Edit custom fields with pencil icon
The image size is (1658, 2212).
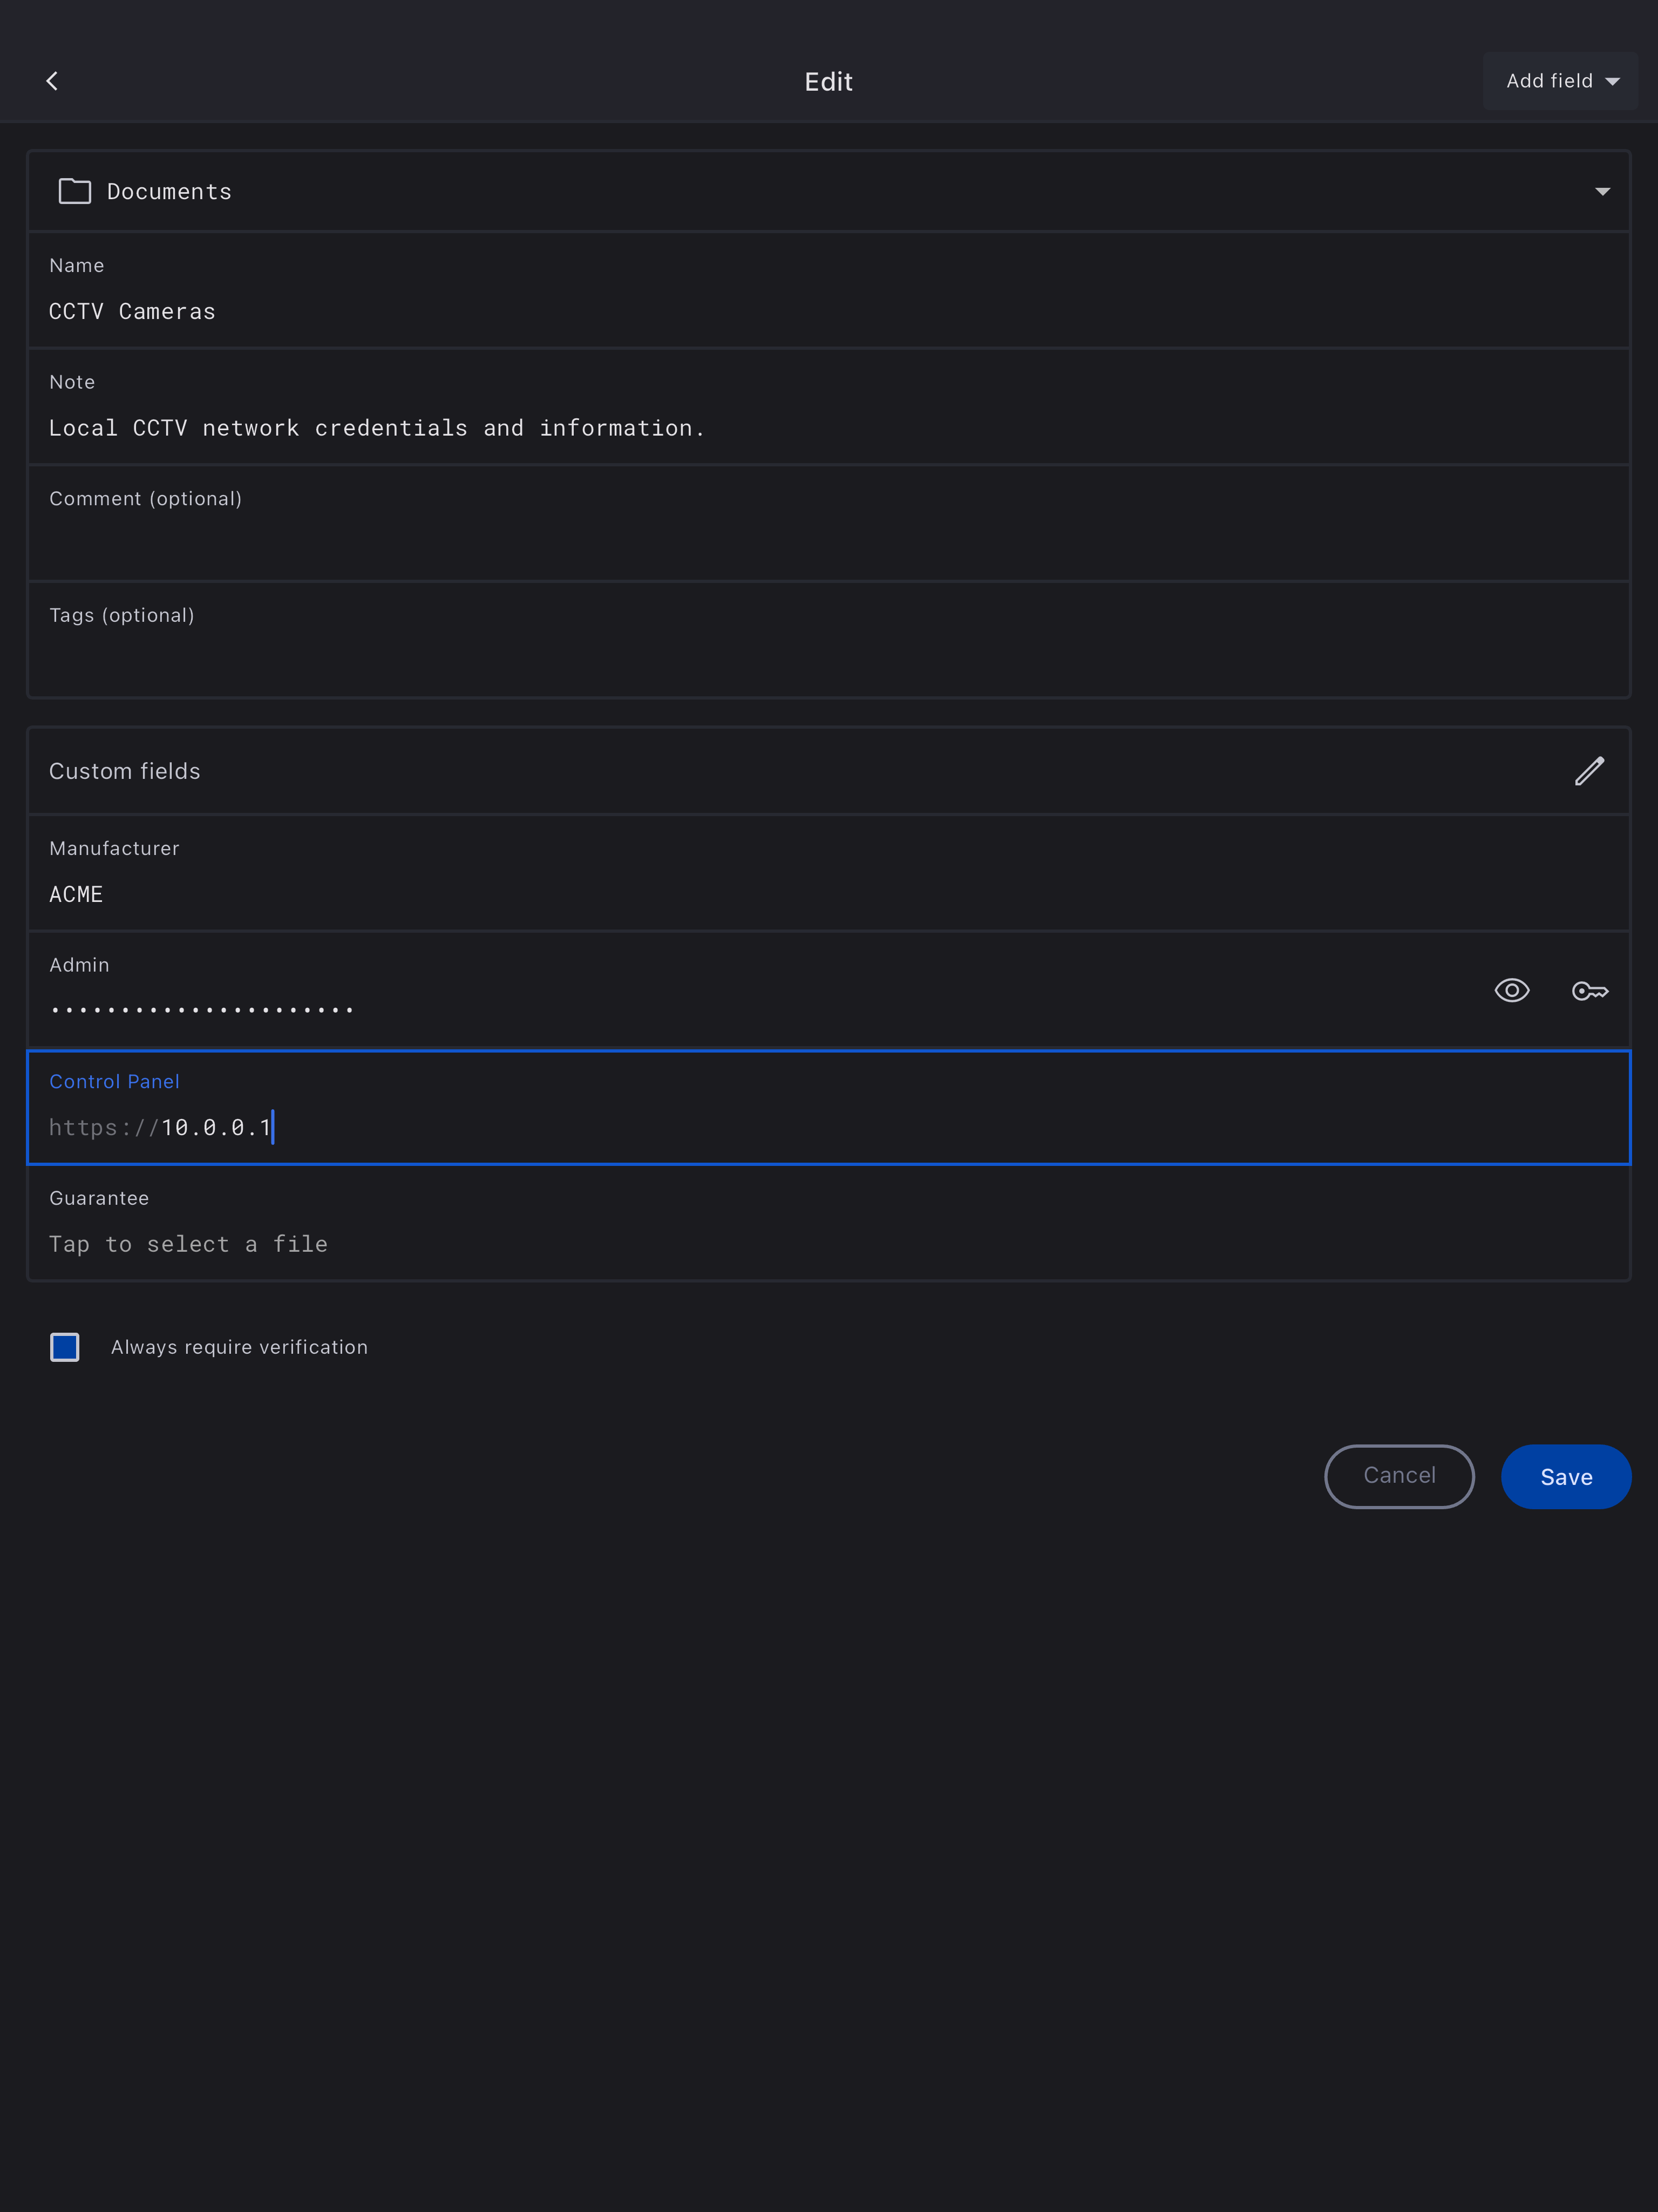click(1589, 771)
